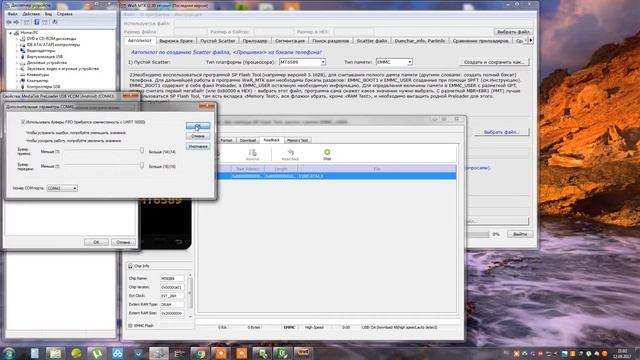
Task: Expand the disk drives tree node
Action: pyautogui.click(x=17, y=62)
